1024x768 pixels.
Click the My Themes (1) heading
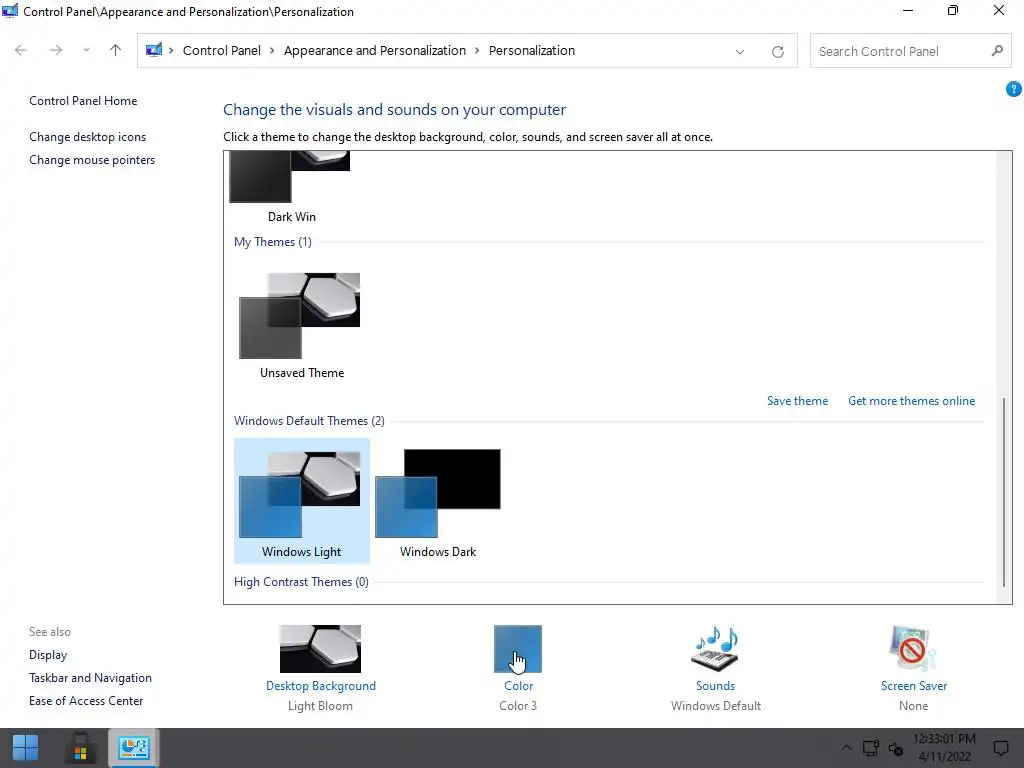(x=273, y=242)
